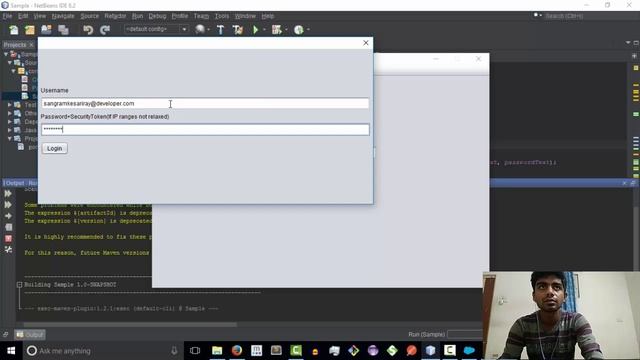Viewport: 640px width, 360px height.
Task: Click Salesforce cloud icon on taskbar
Action: tap(469, 351)
